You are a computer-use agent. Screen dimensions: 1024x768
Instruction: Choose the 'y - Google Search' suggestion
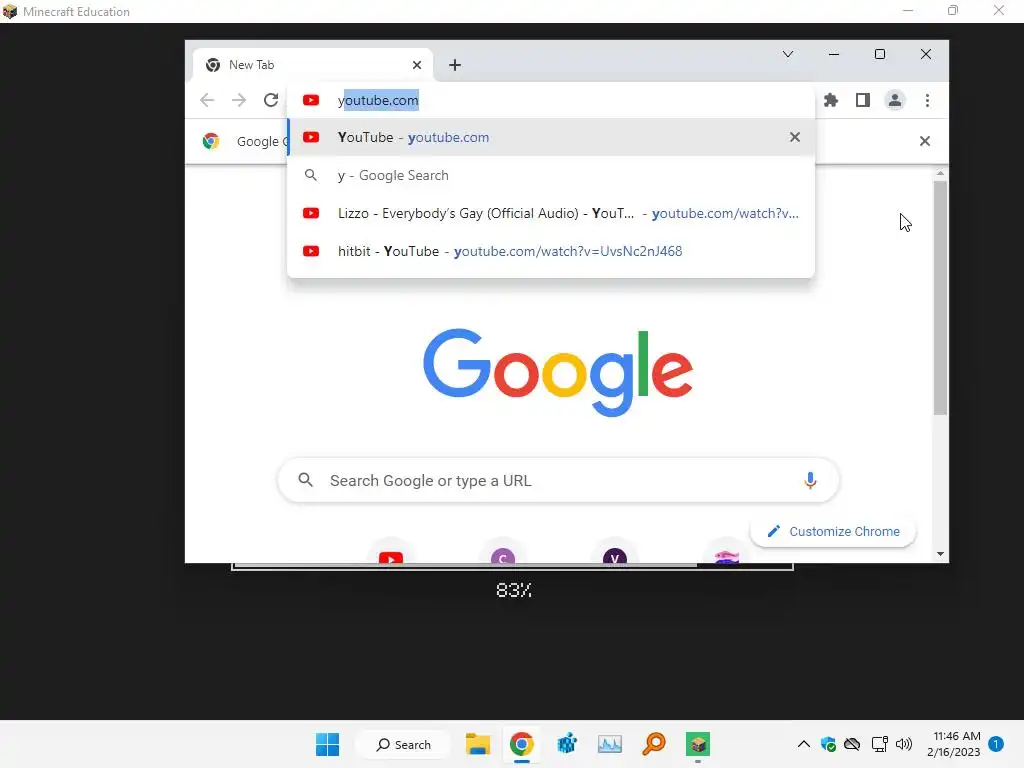[551, 175]
